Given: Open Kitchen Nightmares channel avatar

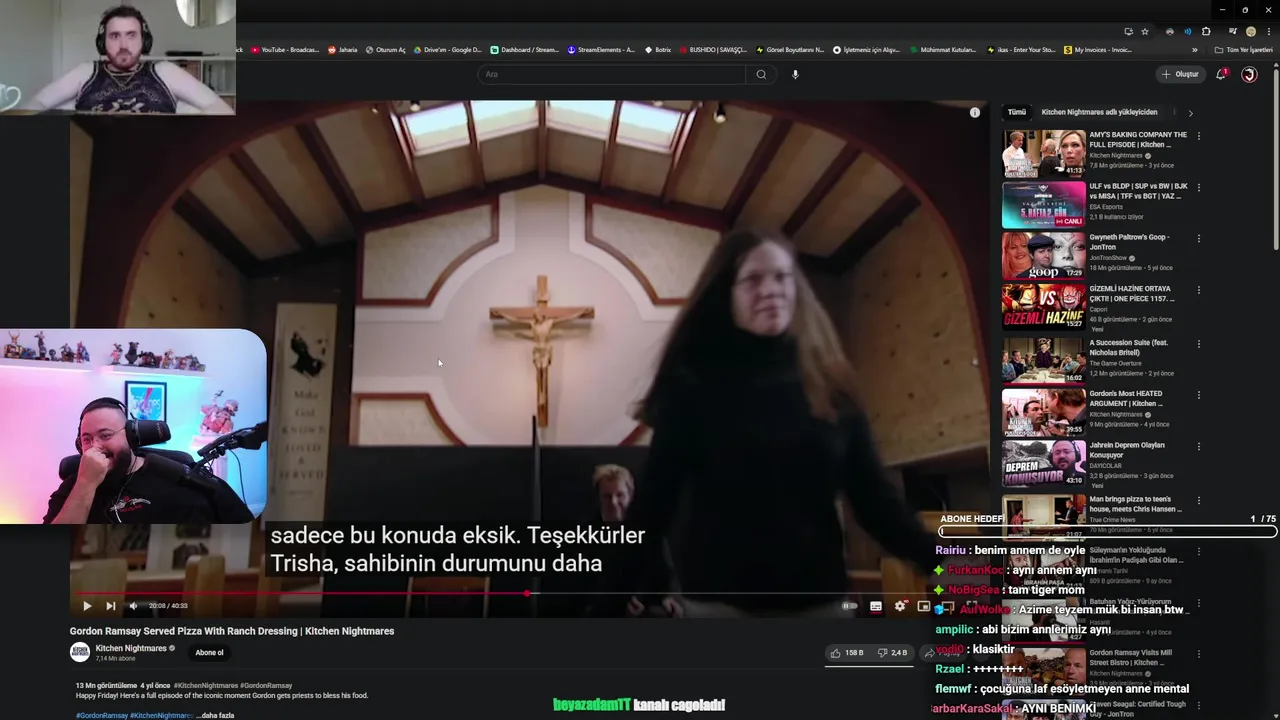Looking at the screenshot, I should coord(79,652).
